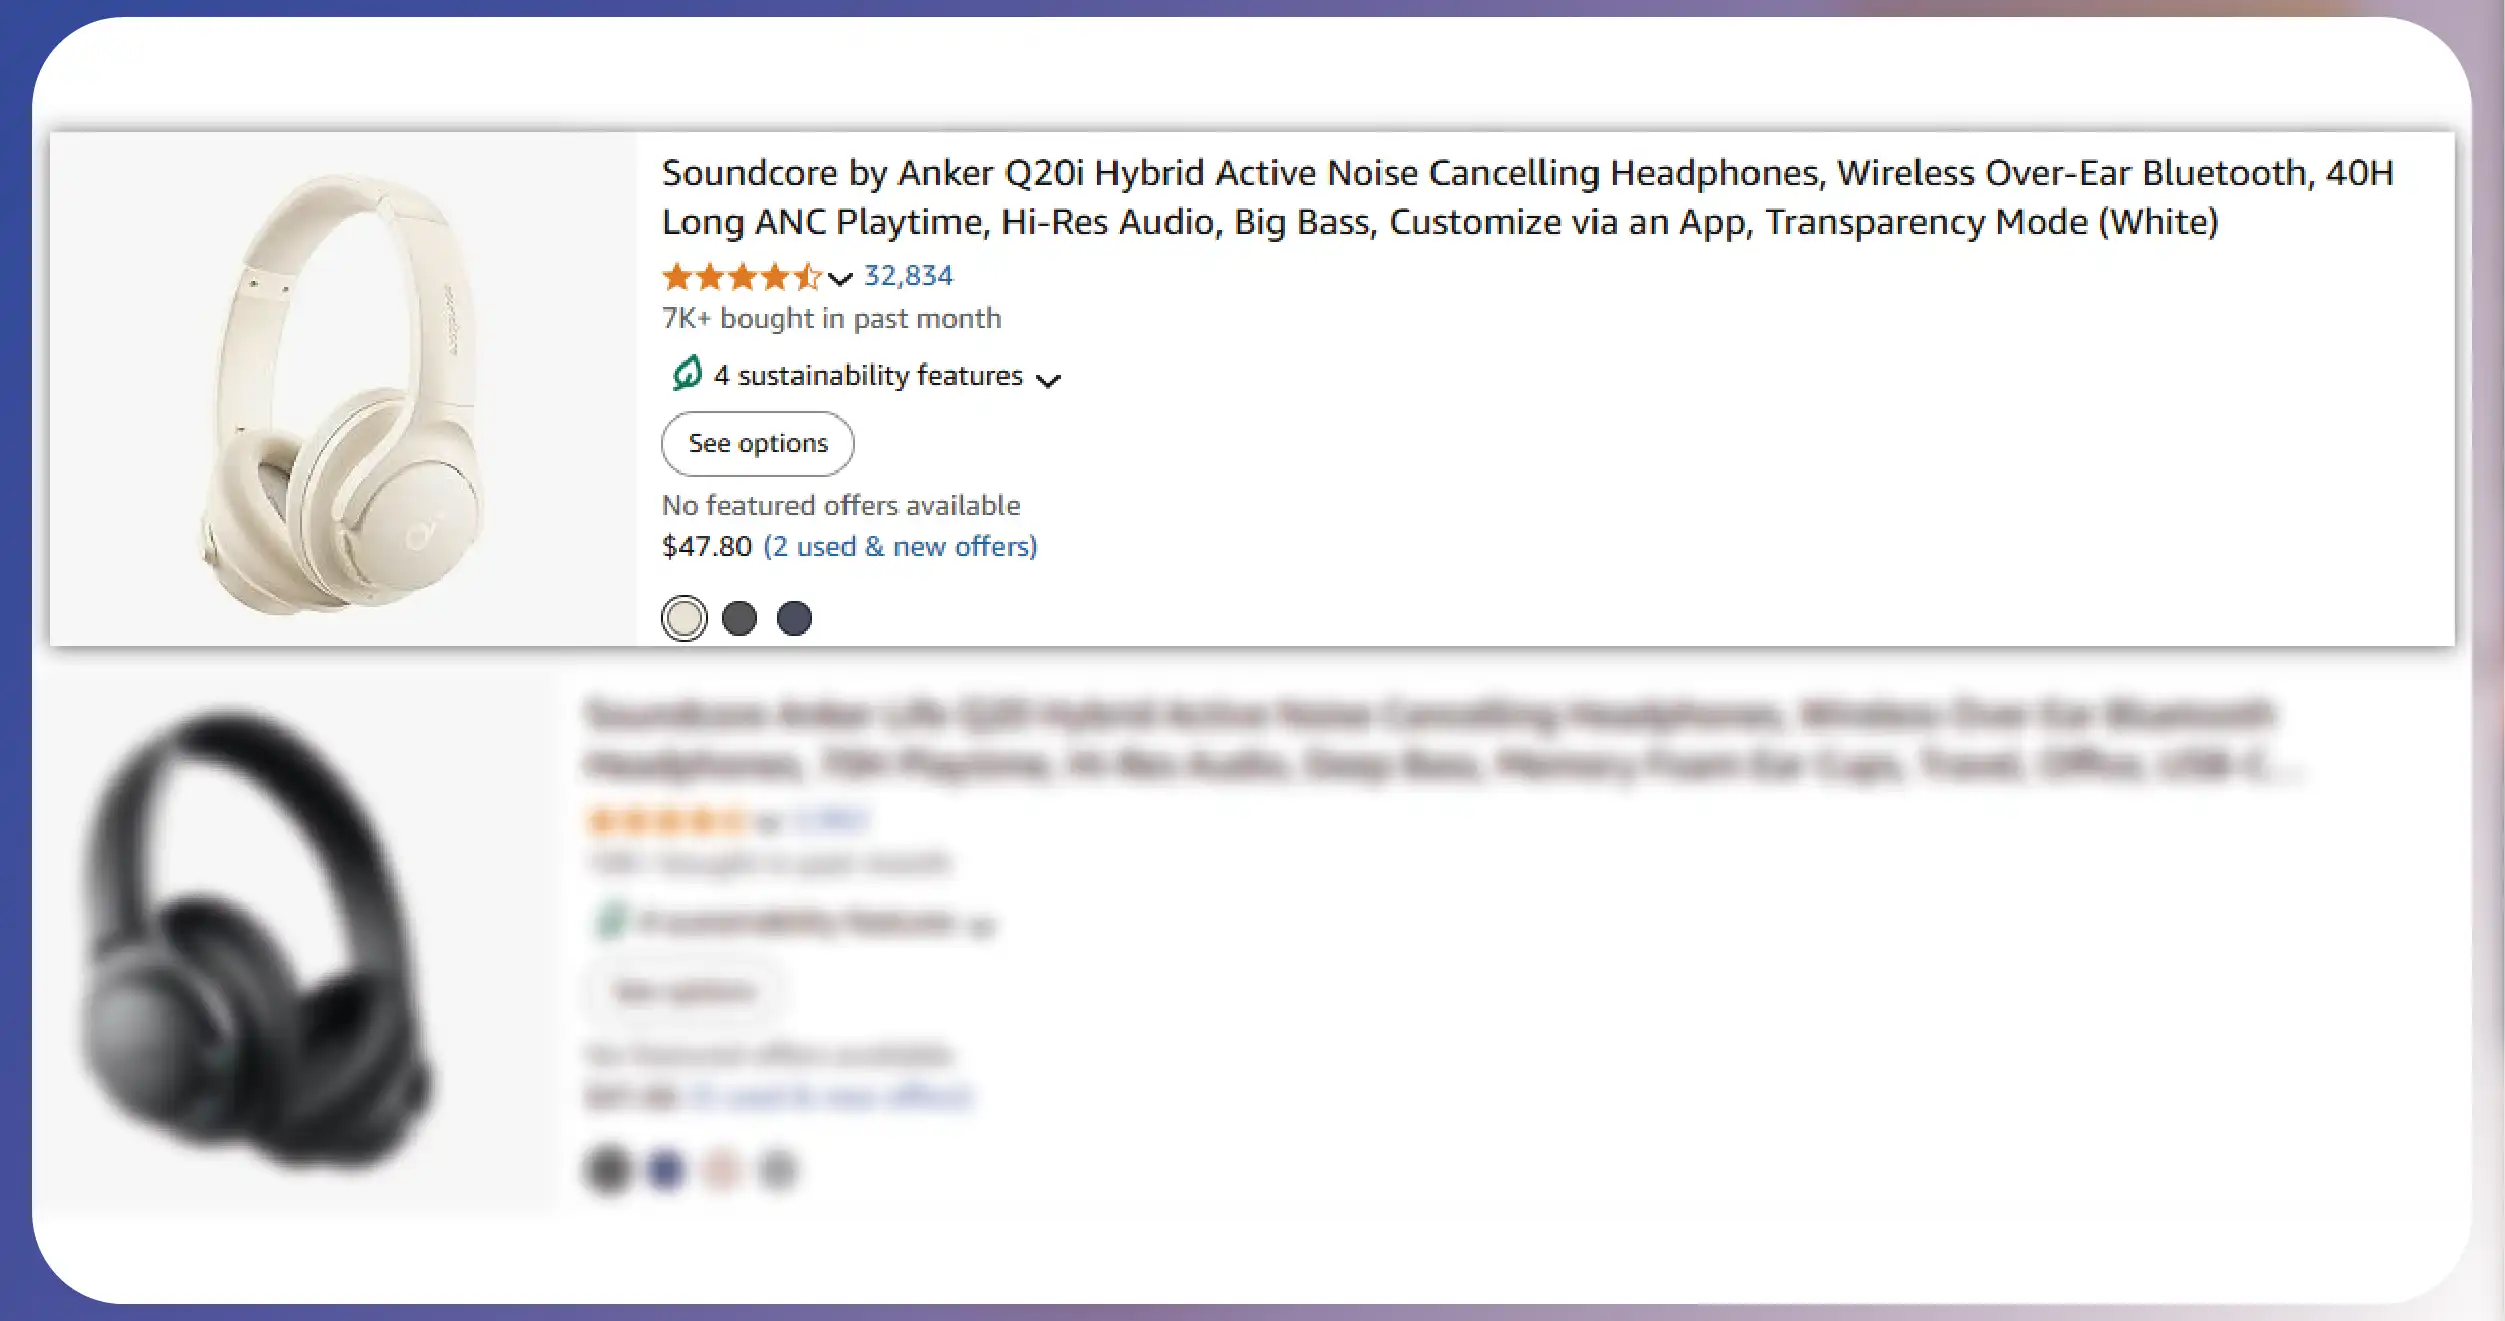The image size is (2505, 1321).
Task: Open the white Soundcore headphones product image
Action: tap(343, 390)
